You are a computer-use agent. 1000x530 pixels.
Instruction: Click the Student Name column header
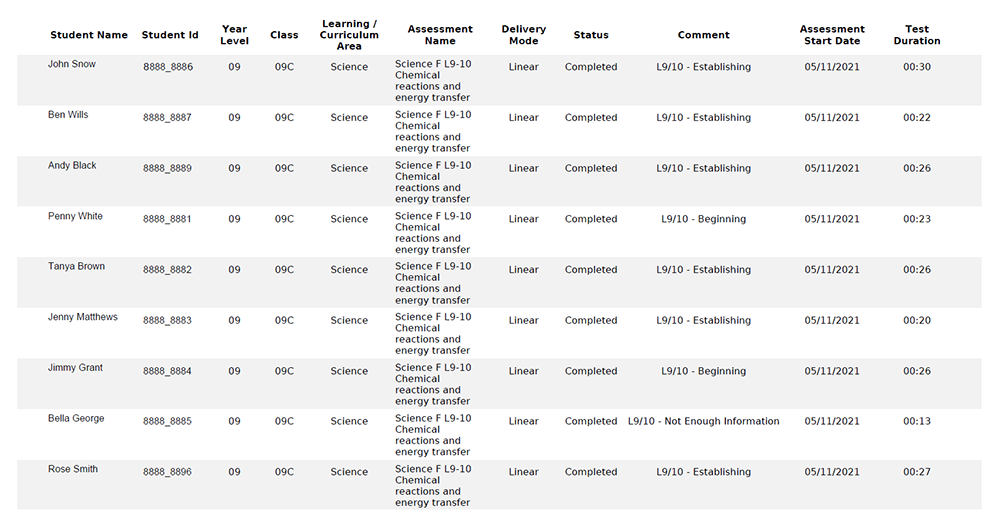[x=89, y=35]
